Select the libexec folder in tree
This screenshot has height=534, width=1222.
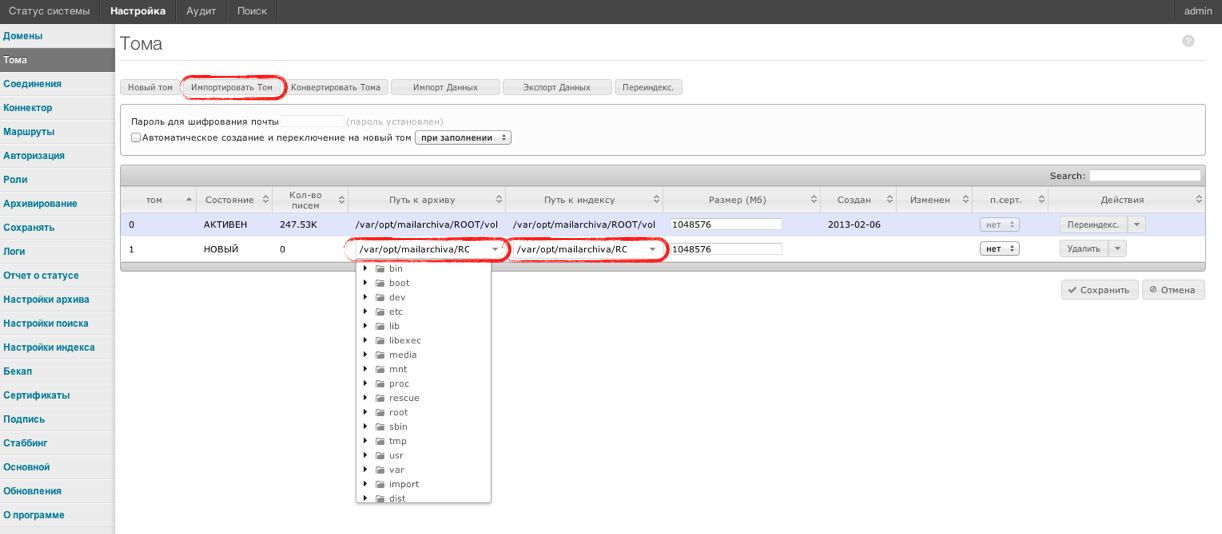coord(405,340)
